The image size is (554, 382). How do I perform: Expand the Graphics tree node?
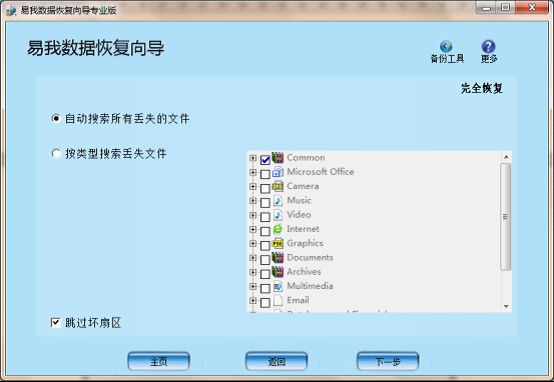[x=253, y=243]
